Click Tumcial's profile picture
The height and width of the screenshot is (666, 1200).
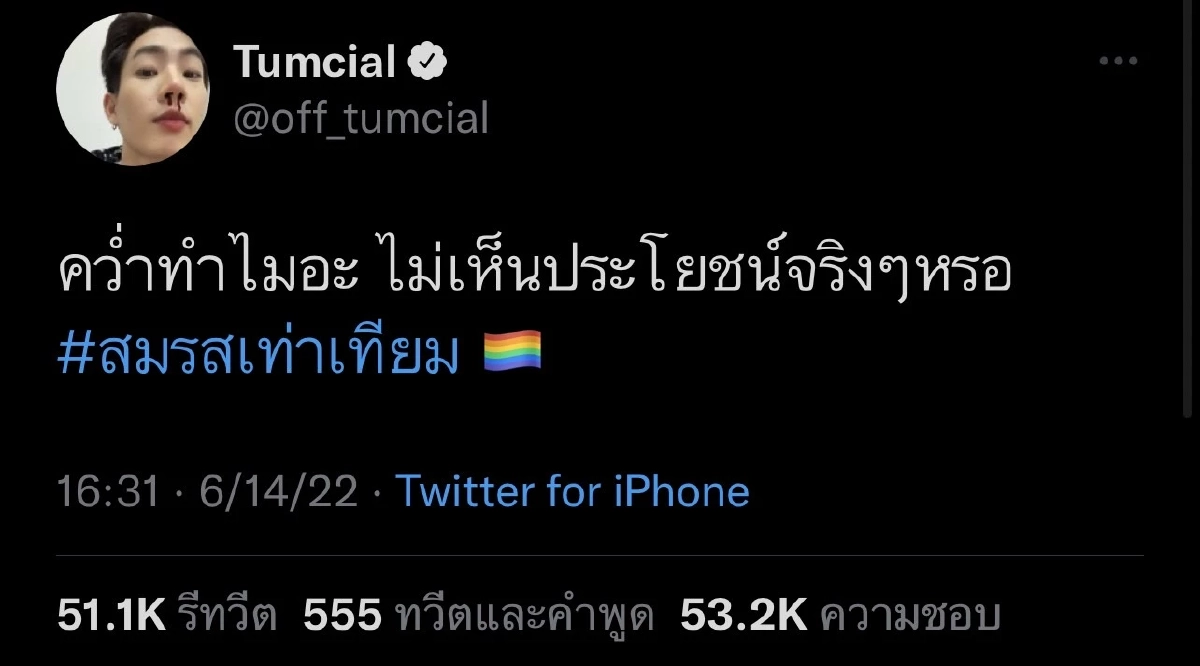[x=135, y=85]
